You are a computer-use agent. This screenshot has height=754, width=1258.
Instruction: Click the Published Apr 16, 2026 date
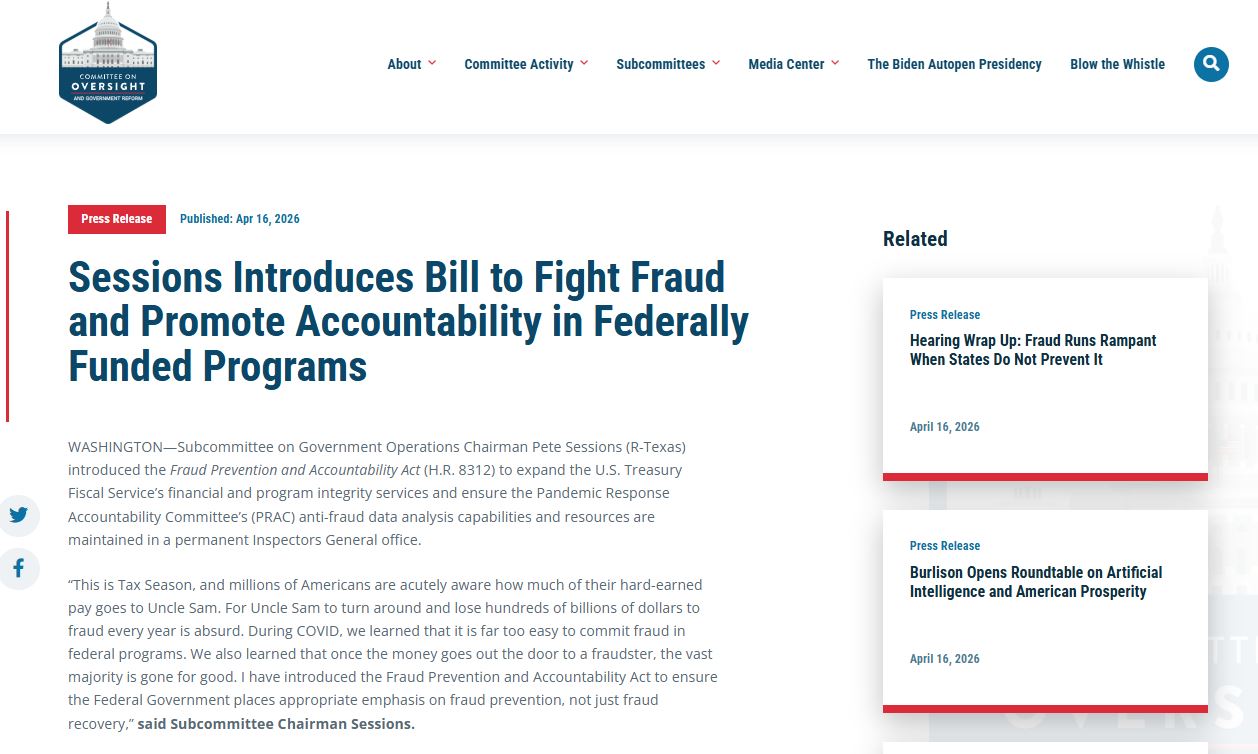click(239, 219)
